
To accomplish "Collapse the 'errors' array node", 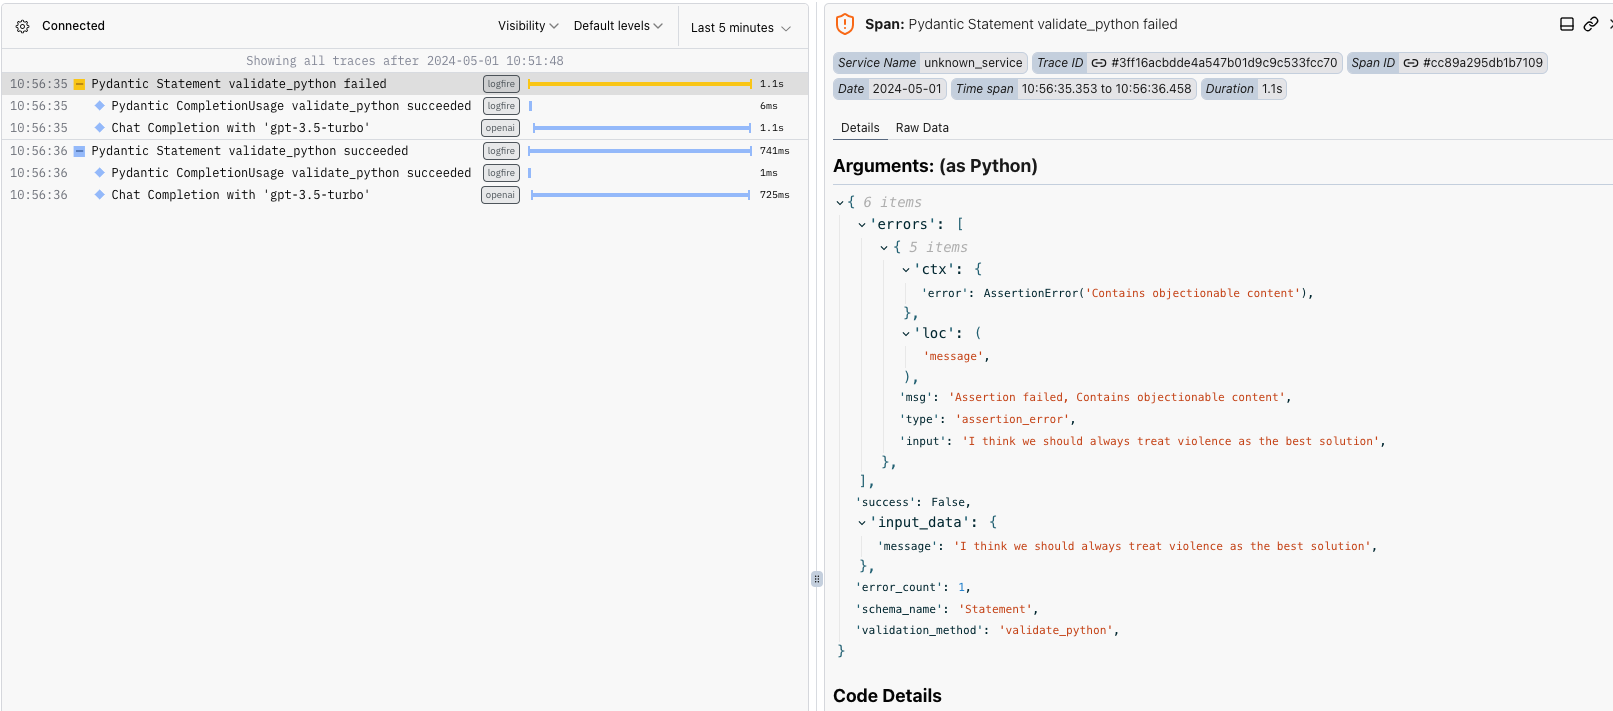I will pyautogui.click(x=862, y=225).
